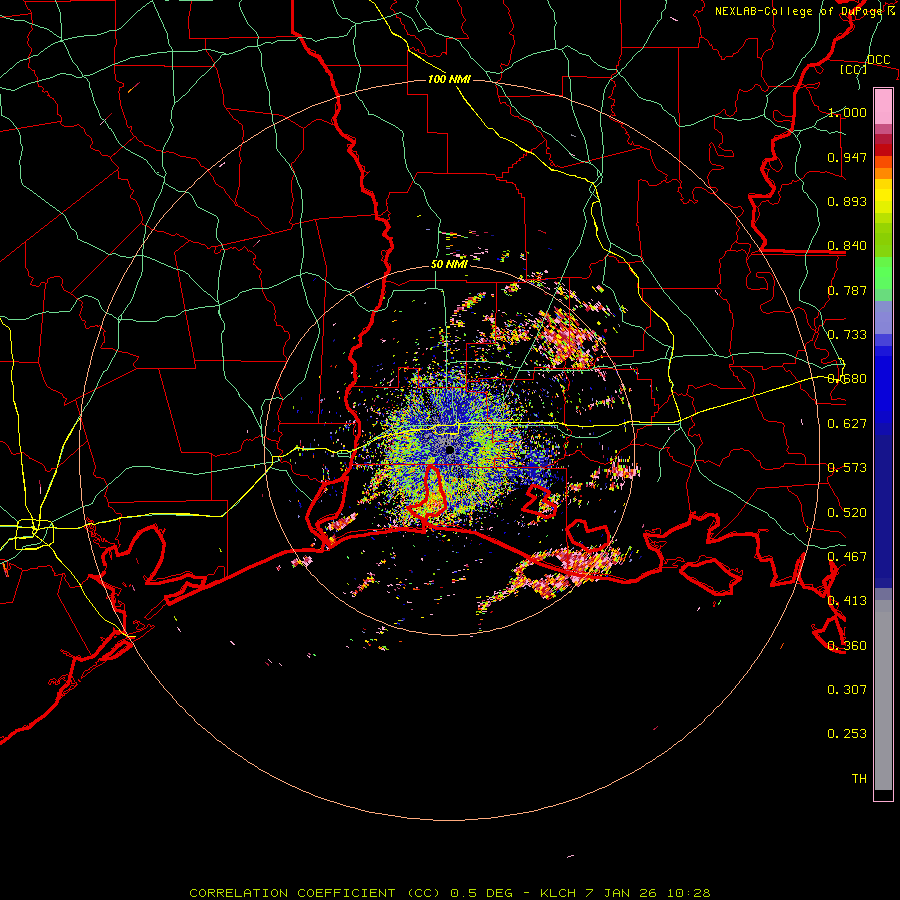Viewport: 900px width, 900px height.
Task: Click the 0.253 color scale value
Action: click(847, 734)
